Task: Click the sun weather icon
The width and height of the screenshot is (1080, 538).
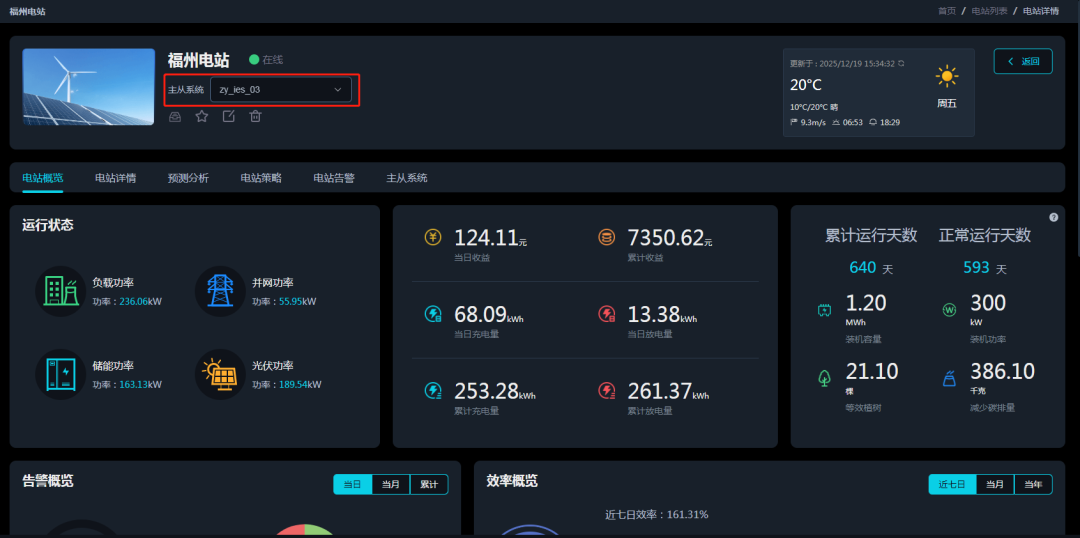Action: 946,76
